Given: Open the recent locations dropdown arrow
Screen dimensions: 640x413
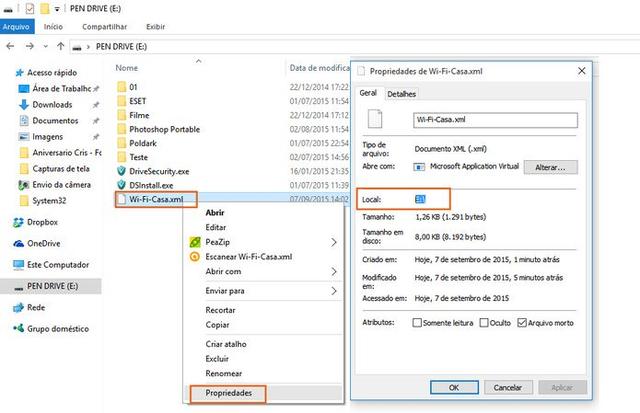Looking at the screenshot, I should pos(45,47).
